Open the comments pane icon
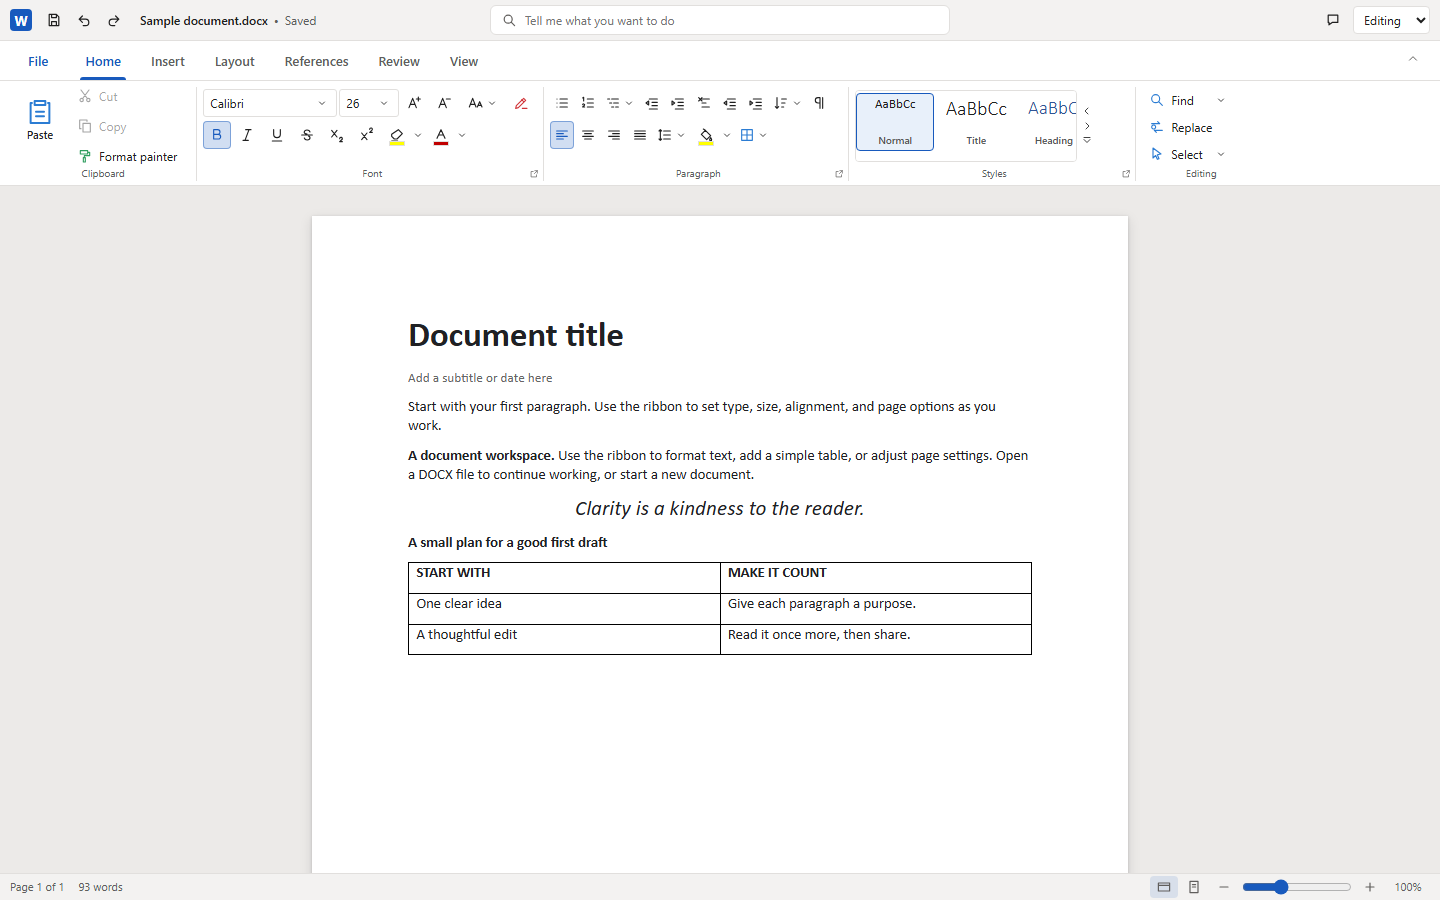This screenshot has height=900, width=1440. point(1333,20)
